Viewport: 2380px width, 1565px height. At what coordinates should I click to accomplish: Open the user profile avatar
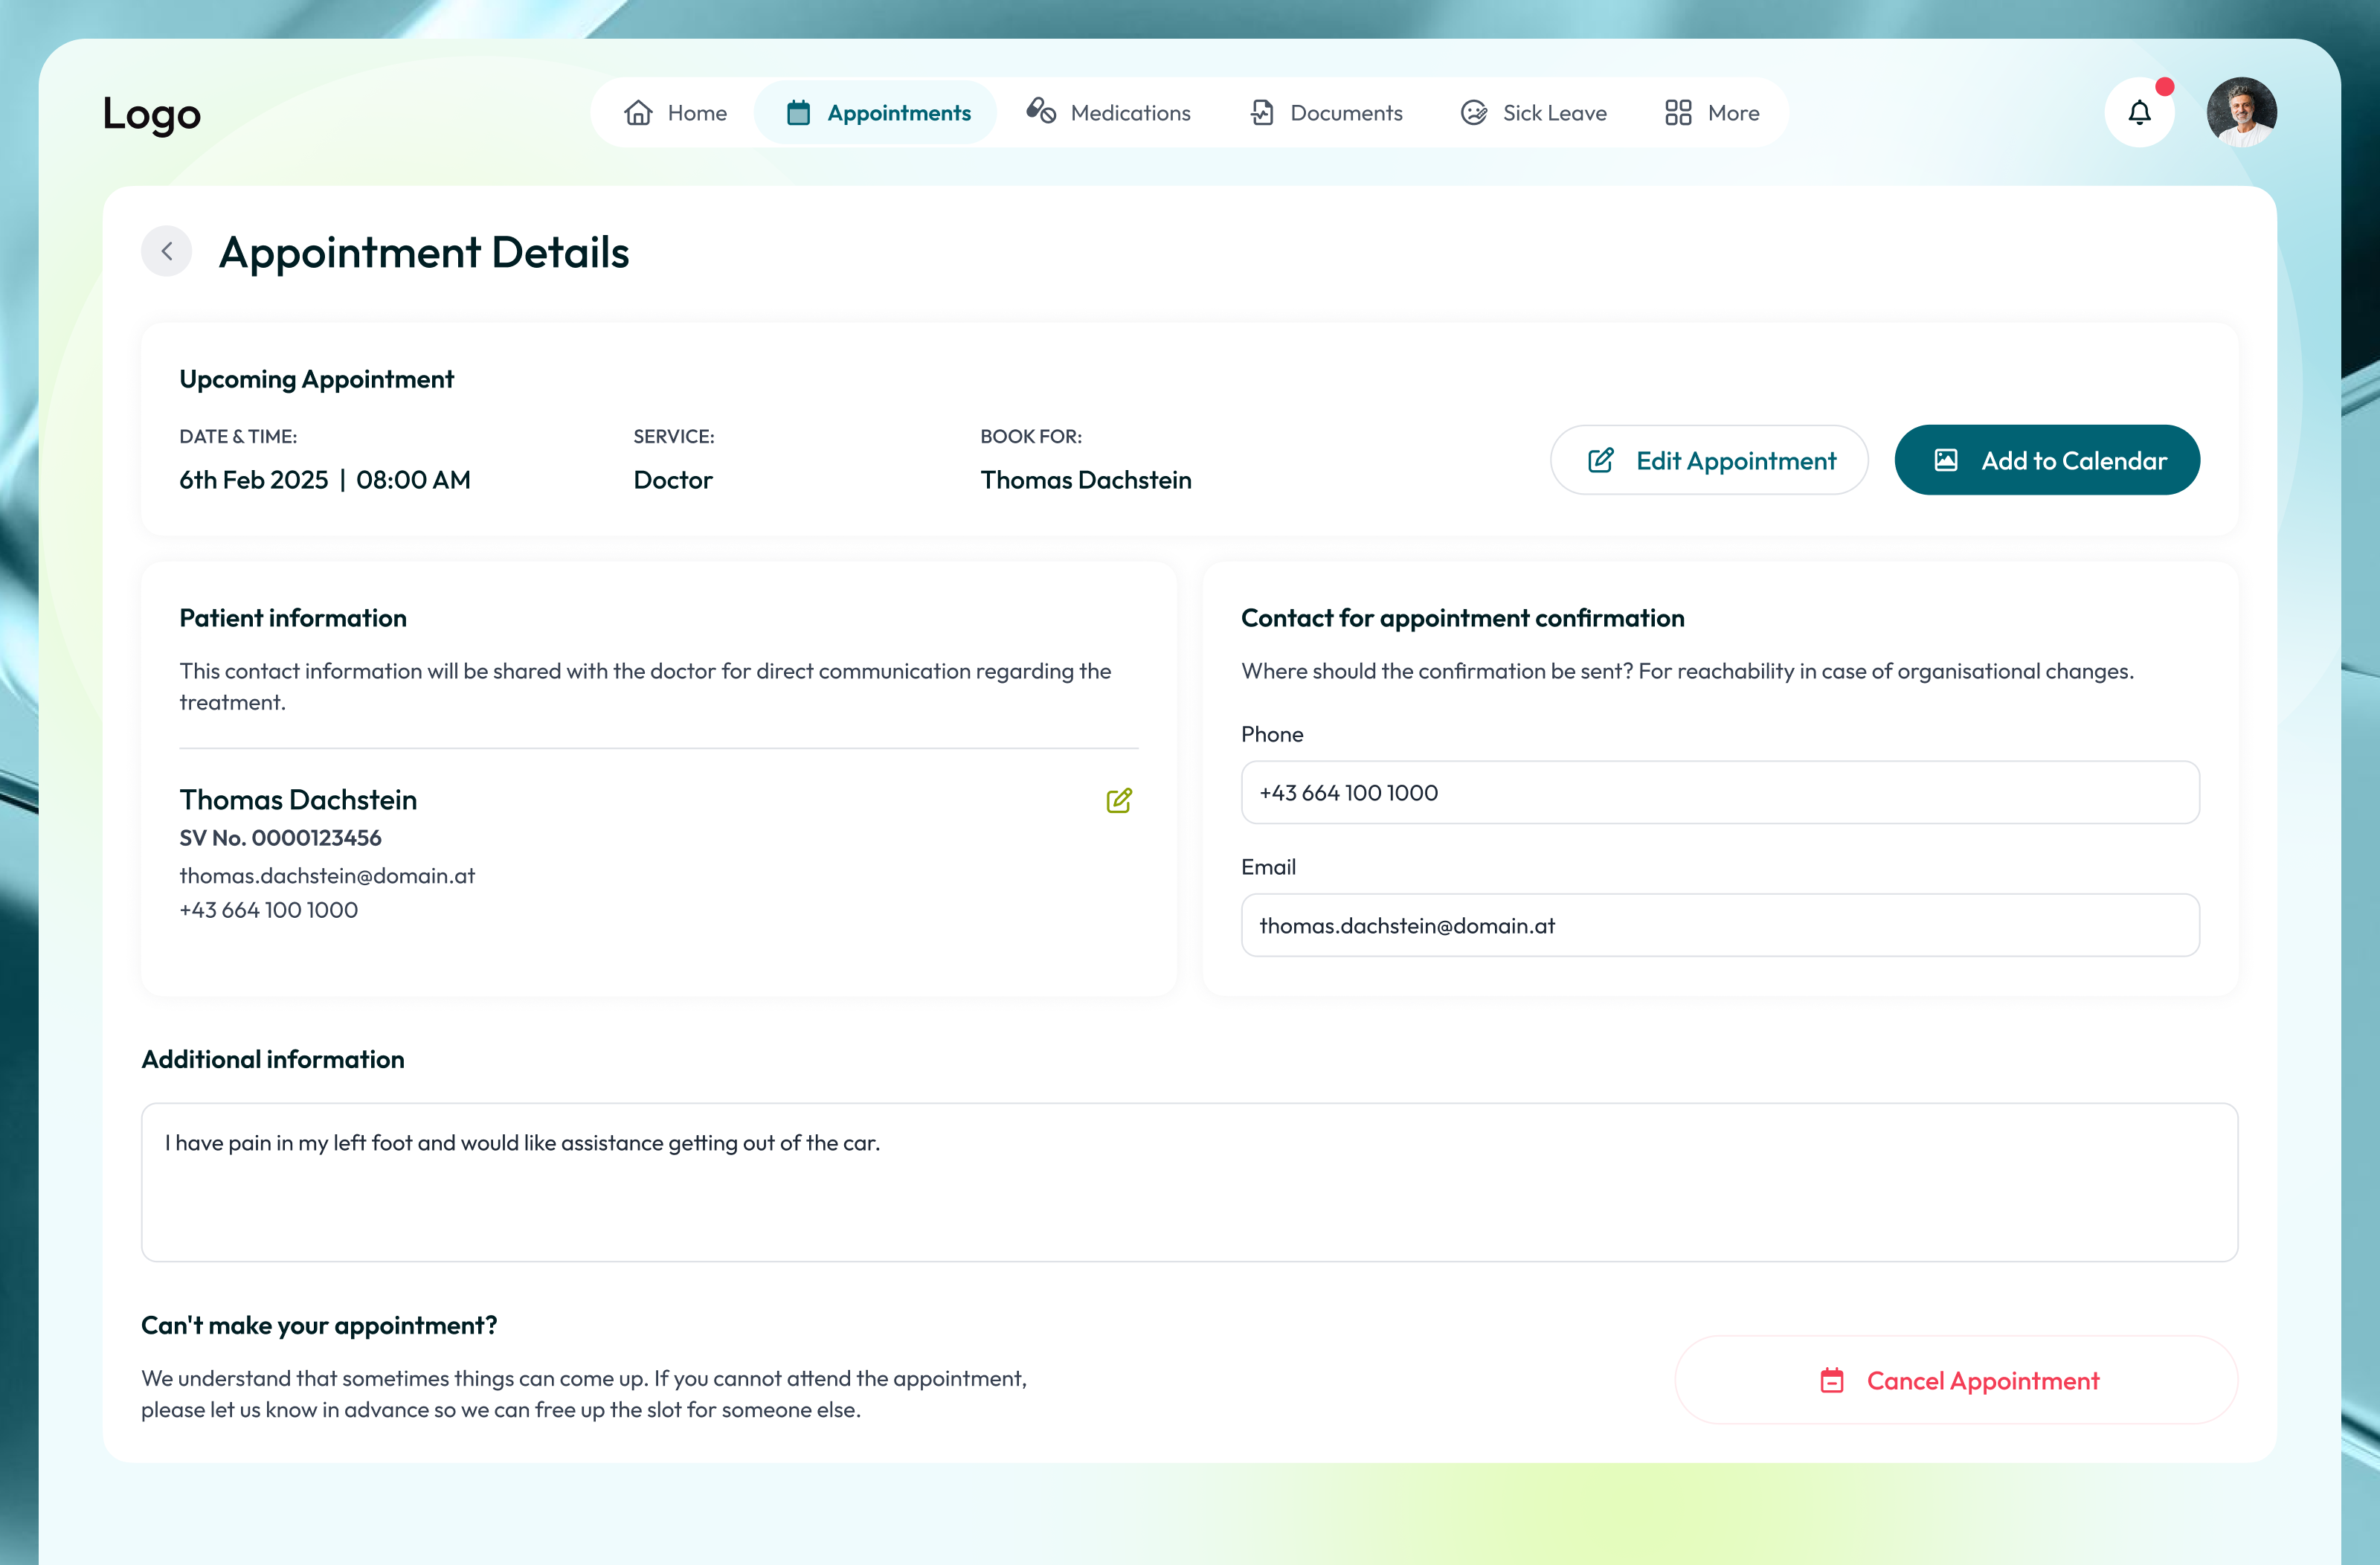[2241, 113]
